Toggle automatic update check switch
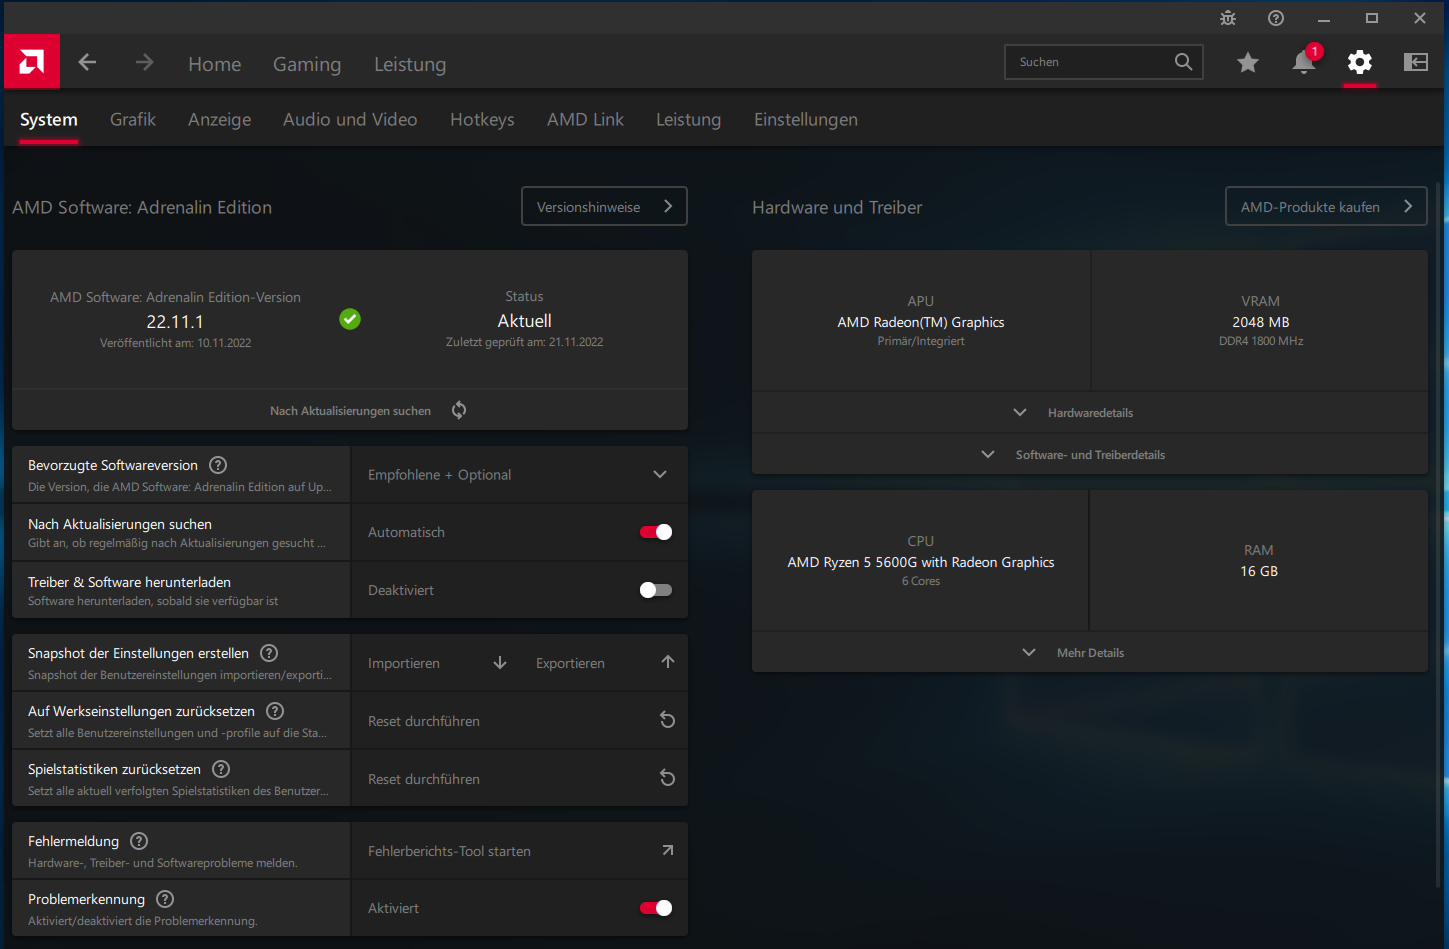The height and width of the screenshot is (949, 1449). 656,532
